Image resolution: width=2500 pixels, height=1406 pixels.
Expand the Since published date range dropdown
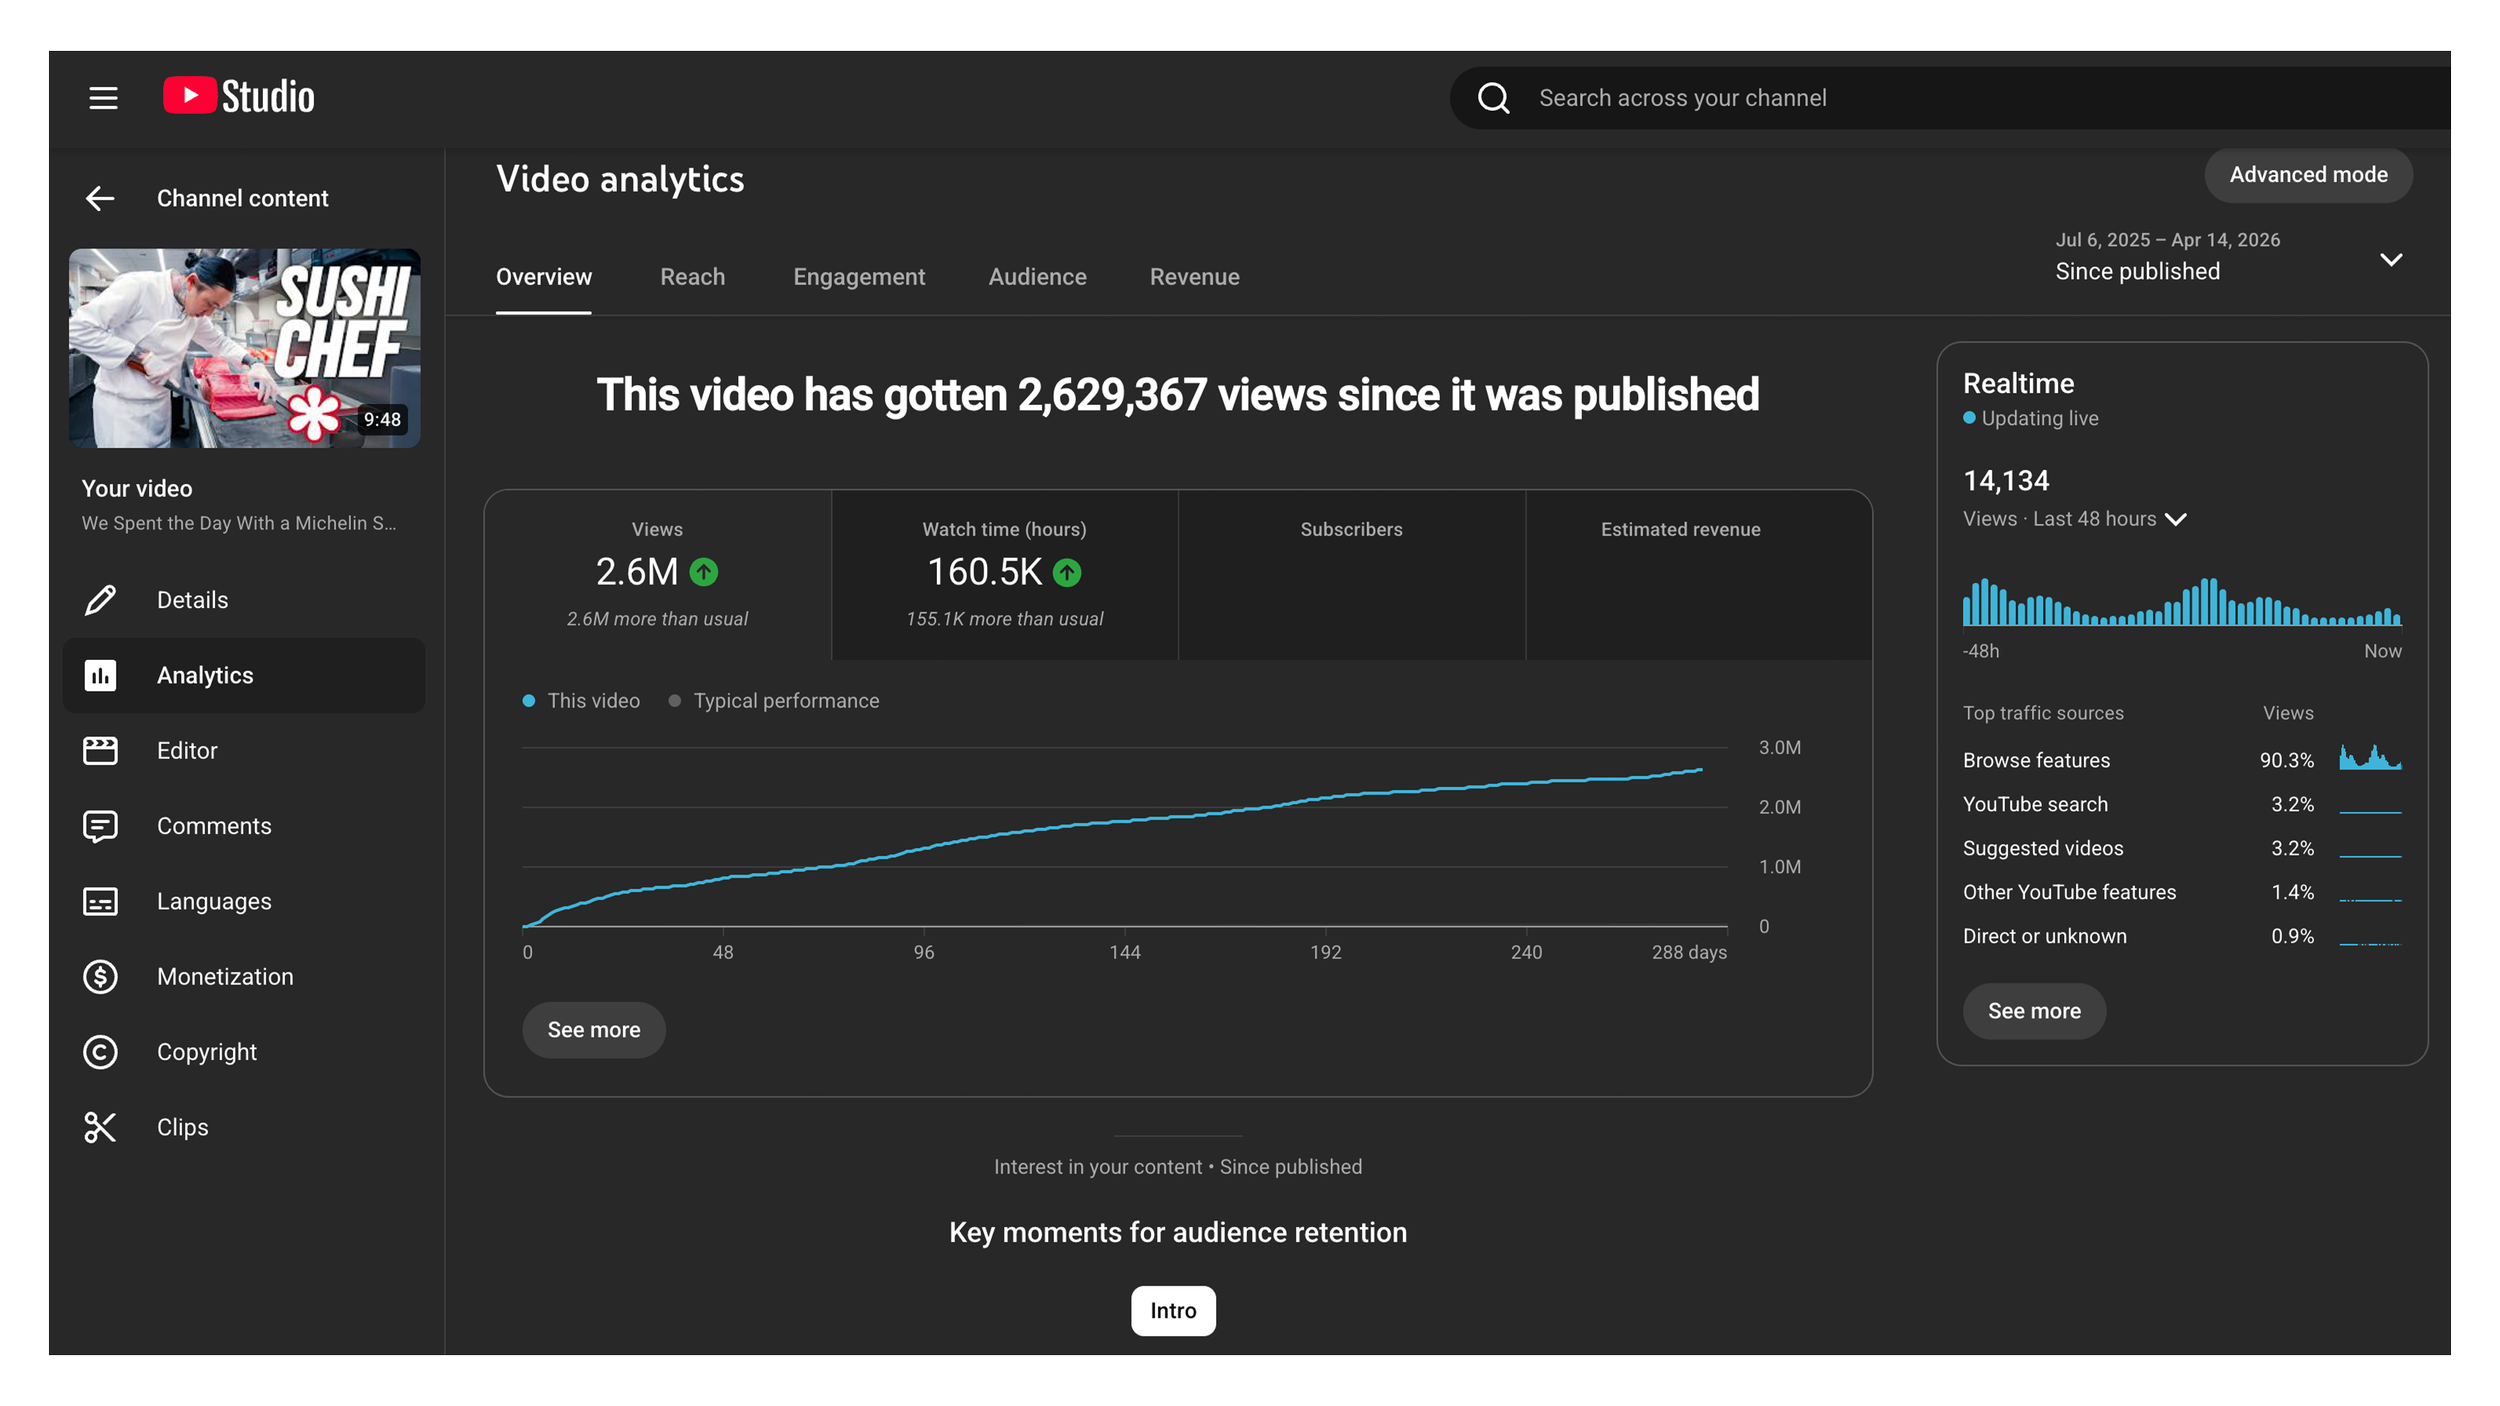2390,260
